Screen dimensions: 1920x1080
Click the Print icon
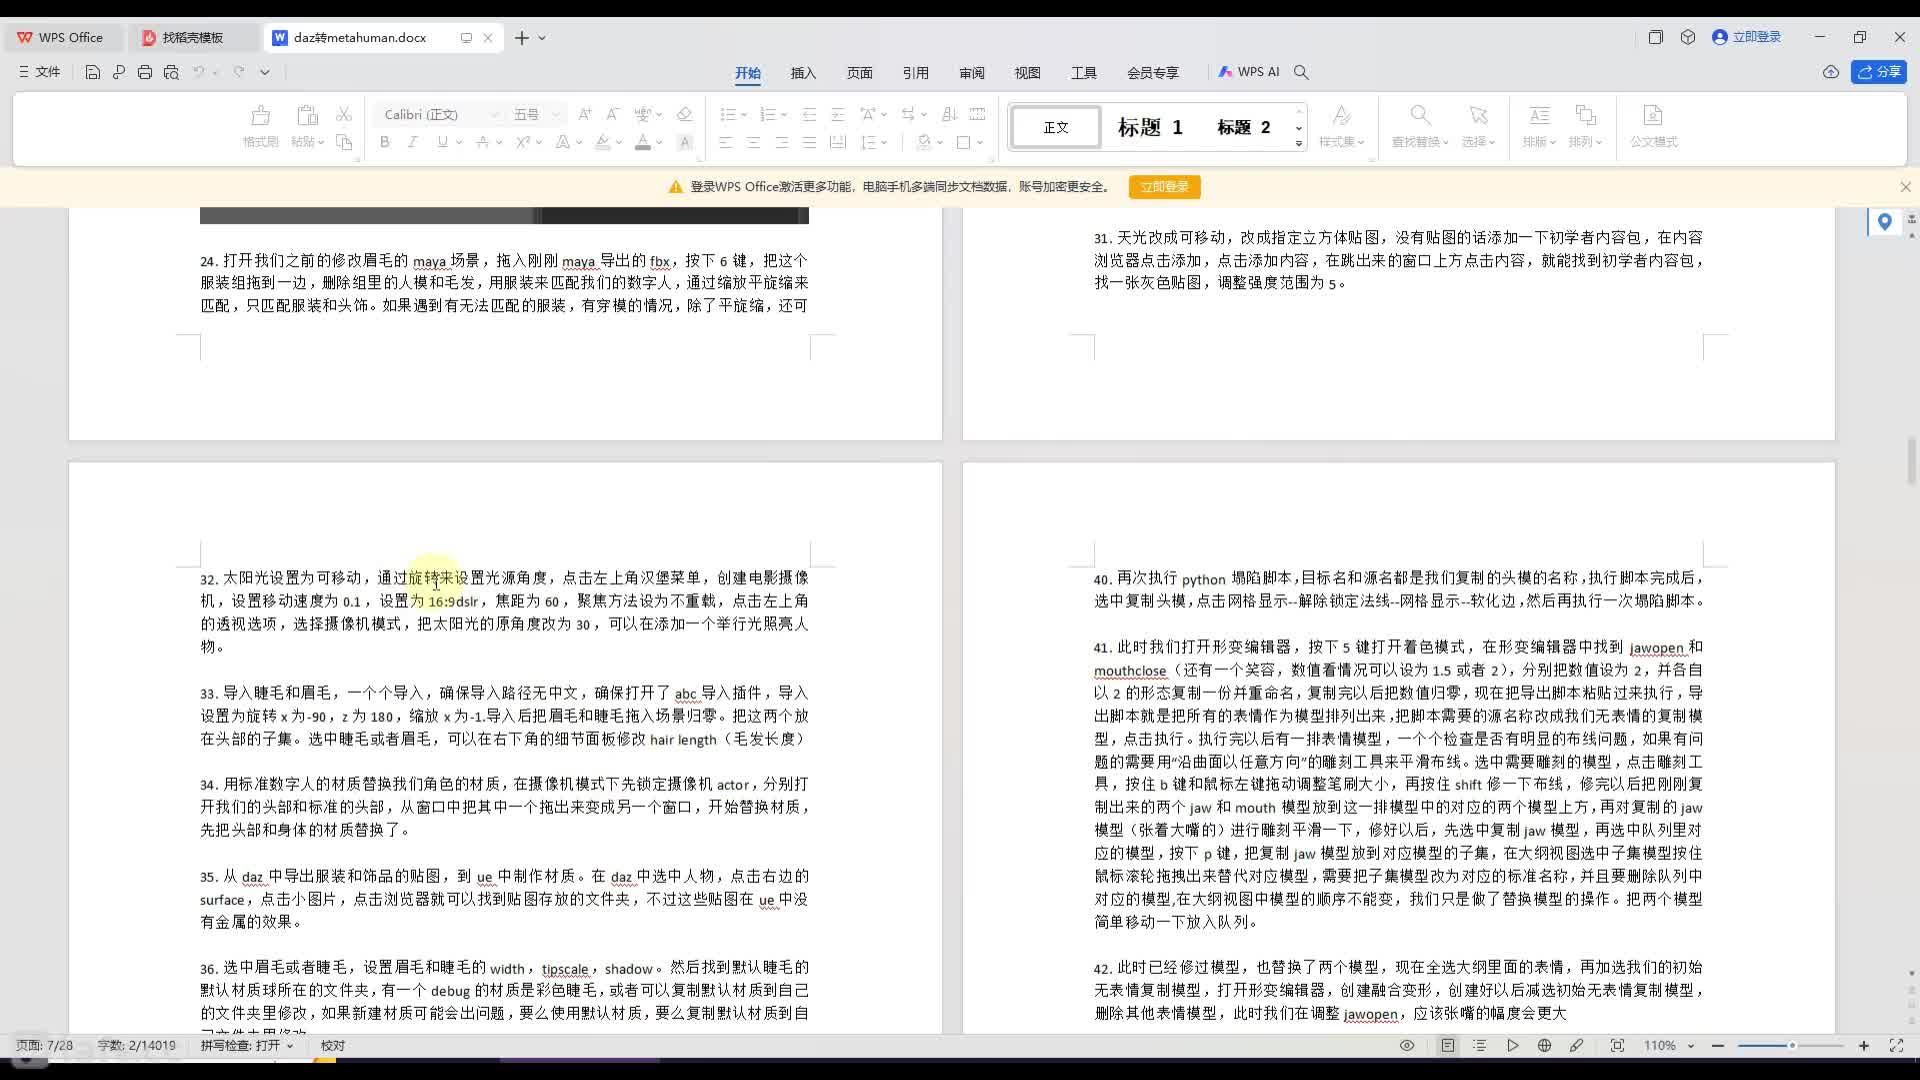[145, 72]
